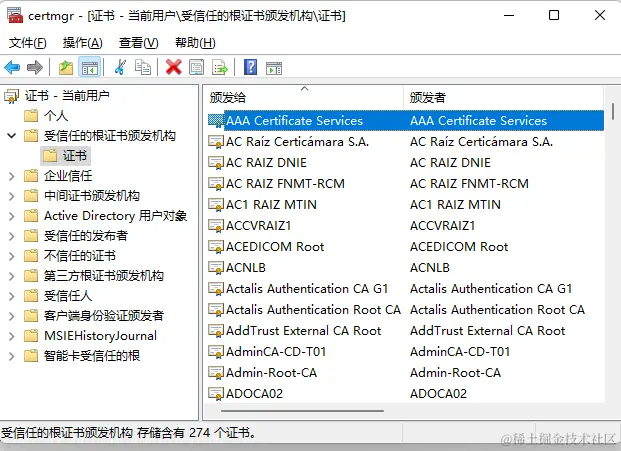Toggle the Show/Hide Action Pane icon
The image size is (621, 451).
tap(274, 68)
